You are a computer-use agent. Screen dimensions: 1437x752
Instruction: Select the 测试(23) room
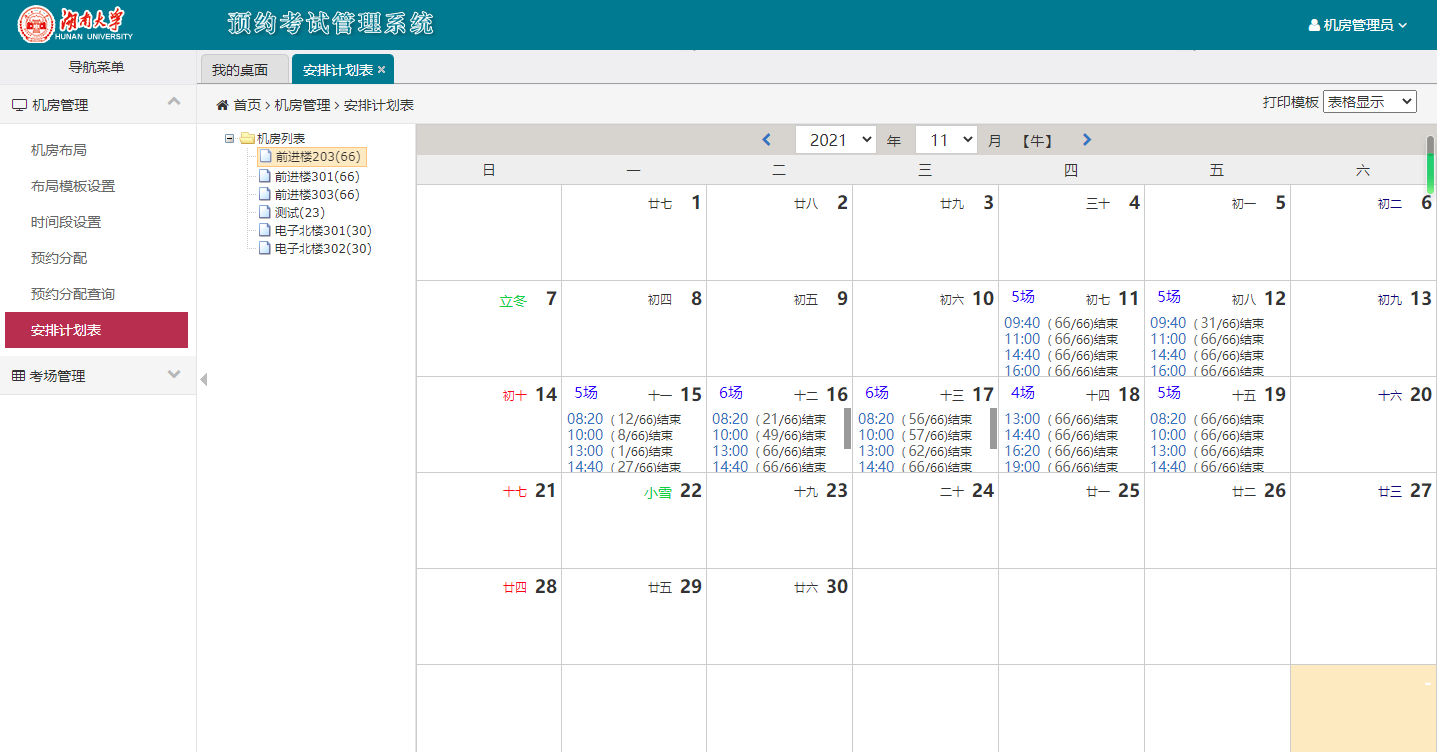[x=300, y=212]
